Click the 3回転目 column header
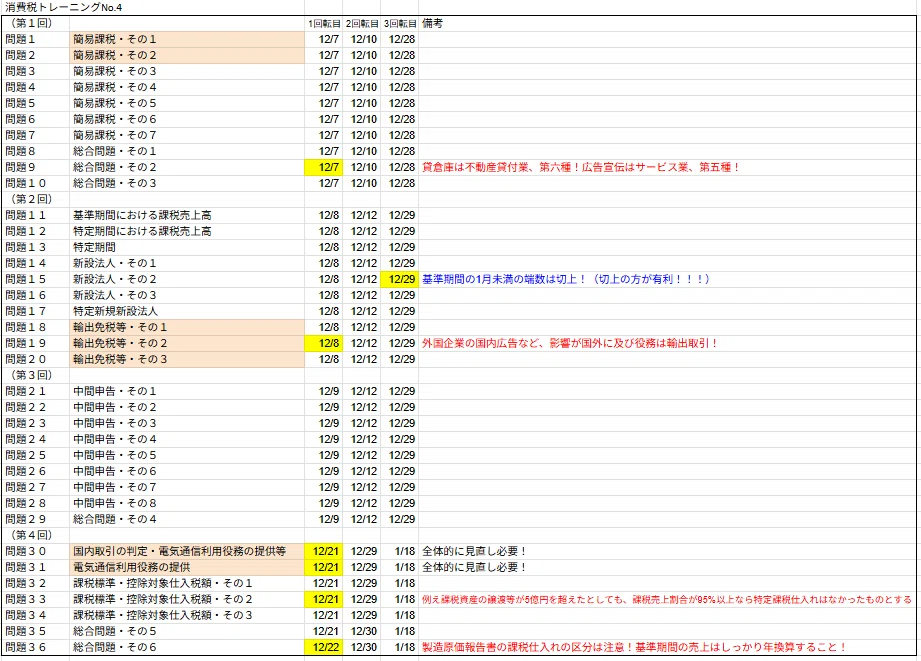Image resolution: width=921 pixels, height=661 pixels. (399, 24)
